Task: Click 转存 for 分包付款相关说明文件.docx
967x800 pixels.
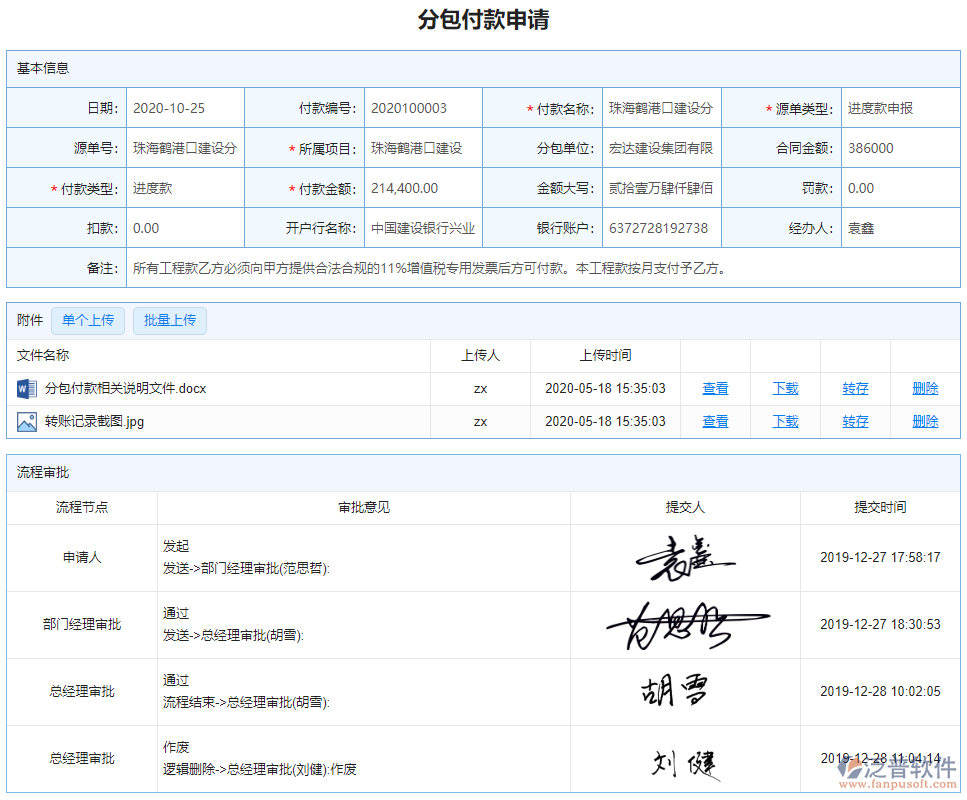Action: (855, 389)
